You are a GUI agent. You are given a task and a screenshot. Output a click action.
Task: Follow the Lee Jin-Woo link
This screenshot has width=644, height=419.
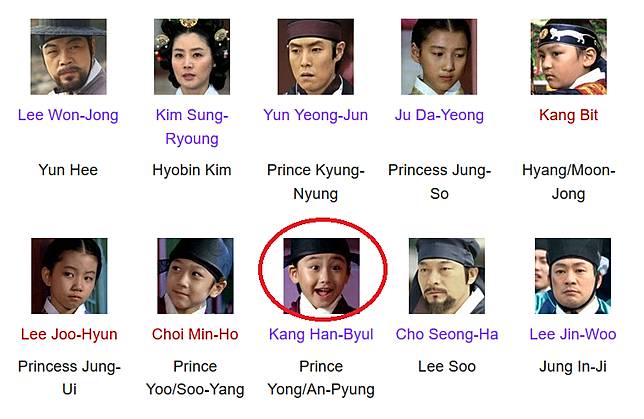pos(573,334)
